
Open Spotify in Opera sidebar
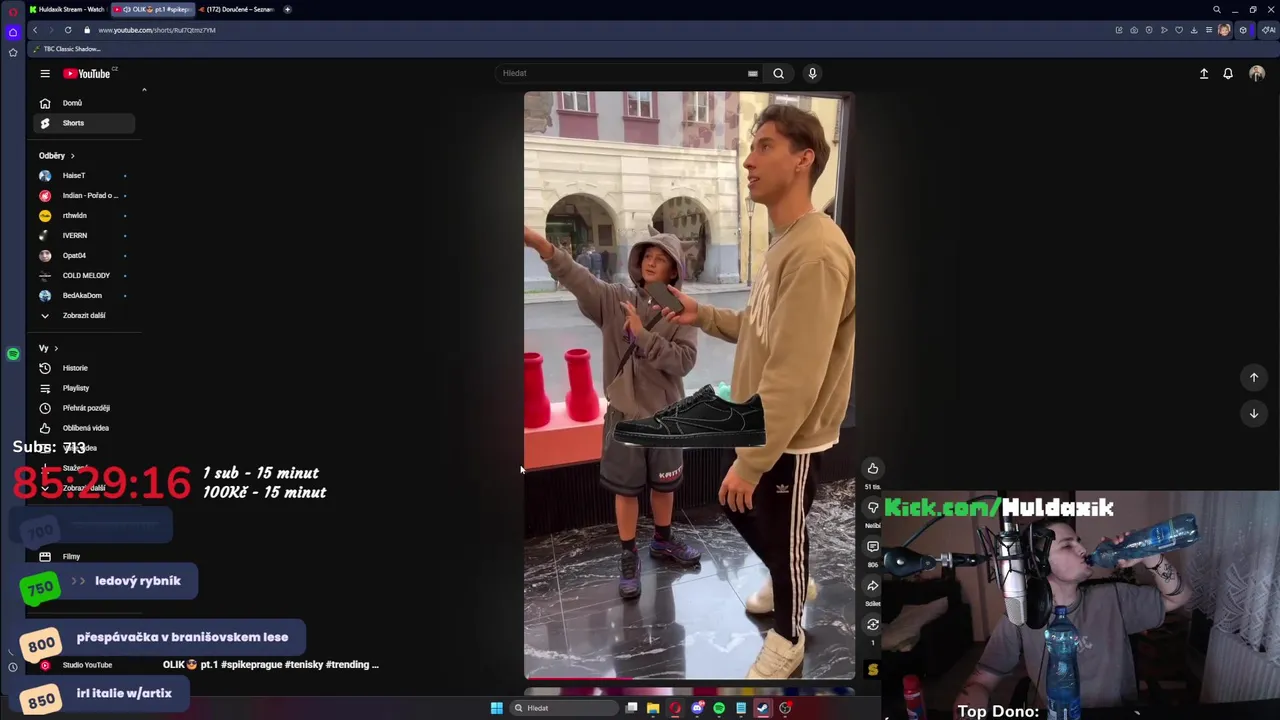(x=13, y=354)
